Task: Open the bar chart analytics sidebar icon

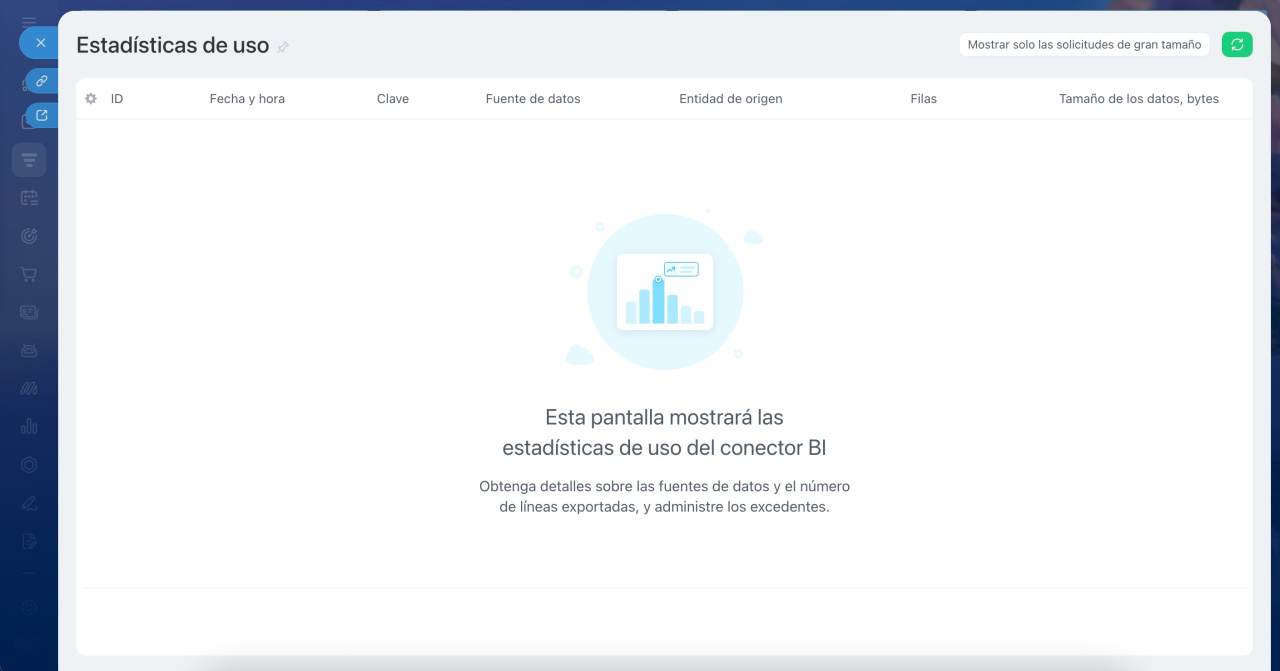Action: click(x=29, y=426)
